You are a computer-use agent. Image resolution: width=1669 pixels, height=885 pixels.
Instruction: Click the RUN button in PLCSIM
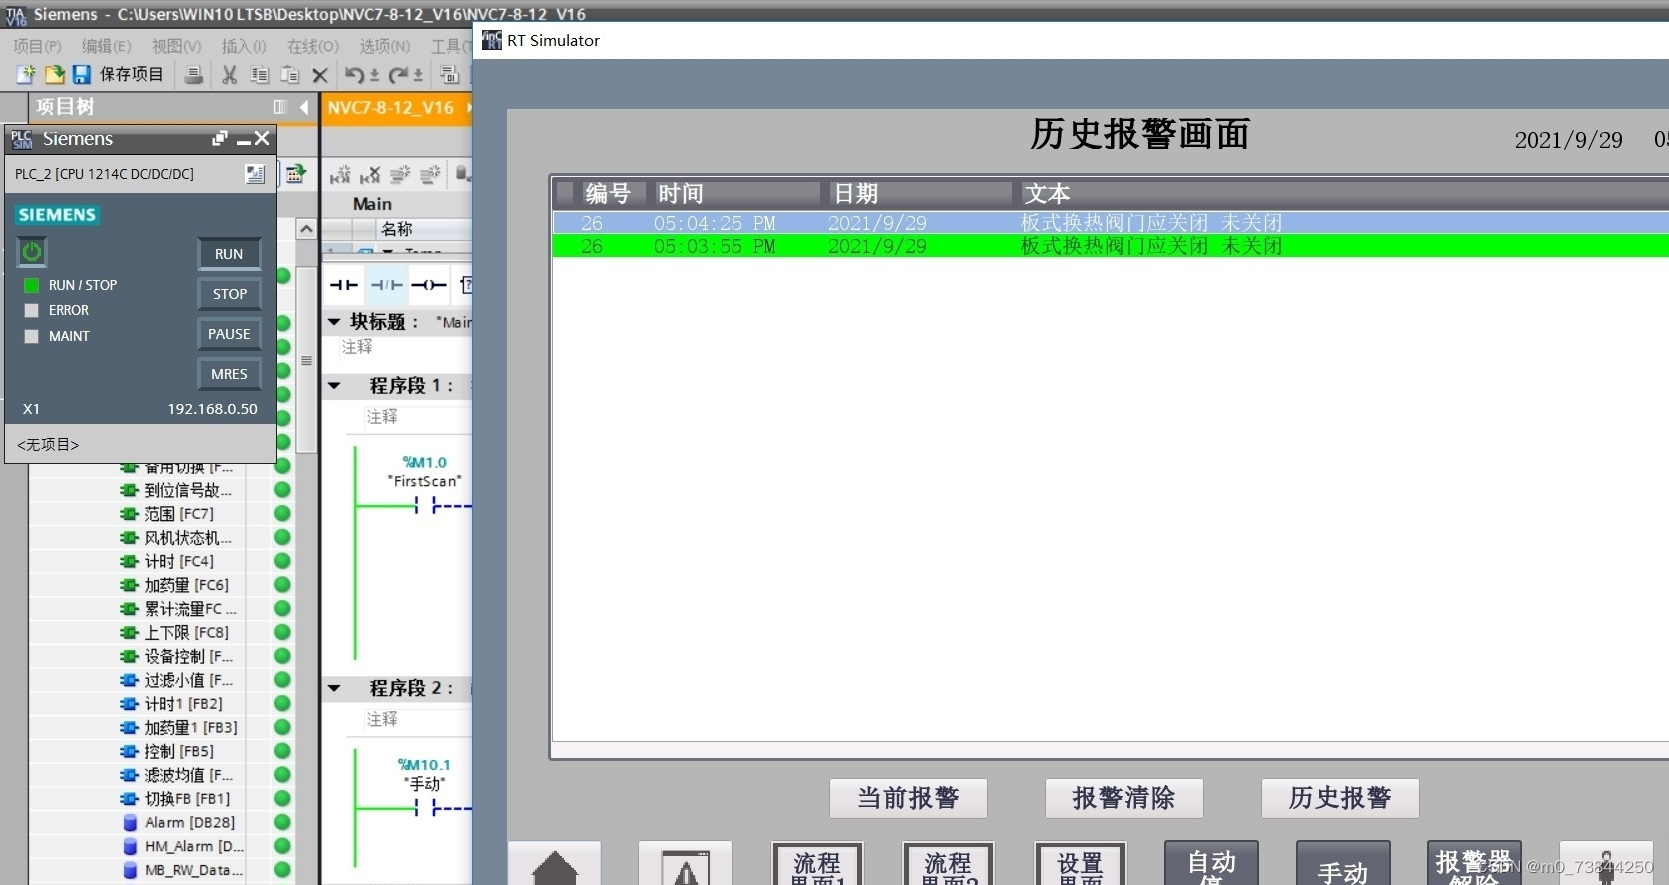click(x=229, y=254)
